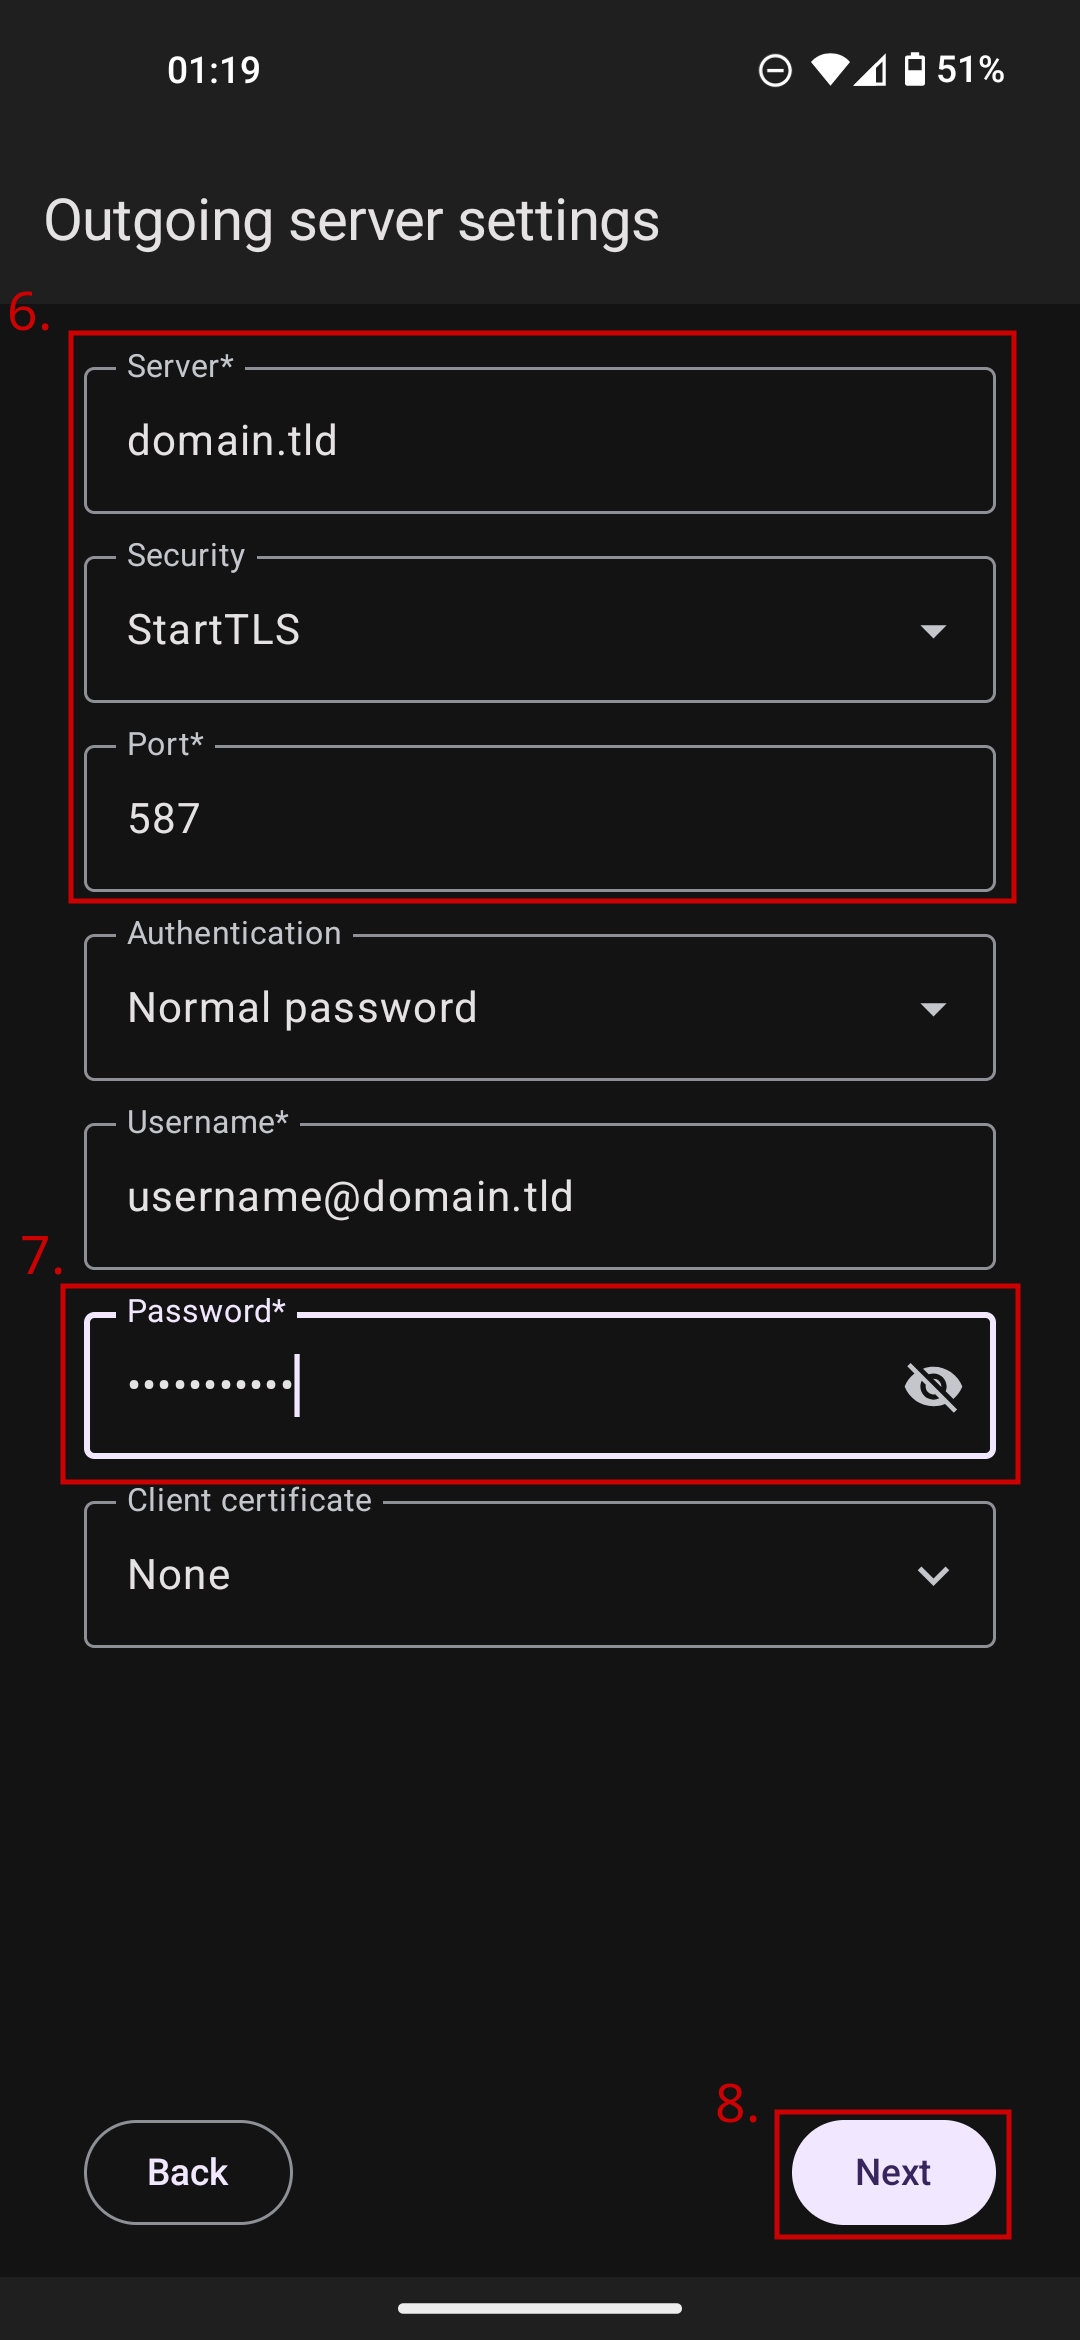The height and width of the screenshot is (2340, 1080).
Task: Click inside the Password field
Action: [540, 1386]
